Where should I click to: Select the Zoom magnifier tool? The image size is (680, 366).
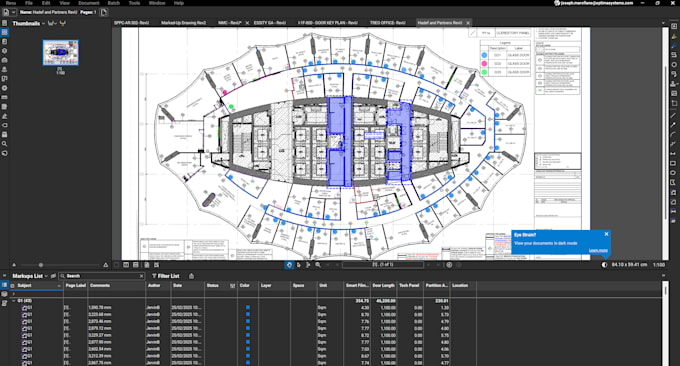tap(318, 265)
